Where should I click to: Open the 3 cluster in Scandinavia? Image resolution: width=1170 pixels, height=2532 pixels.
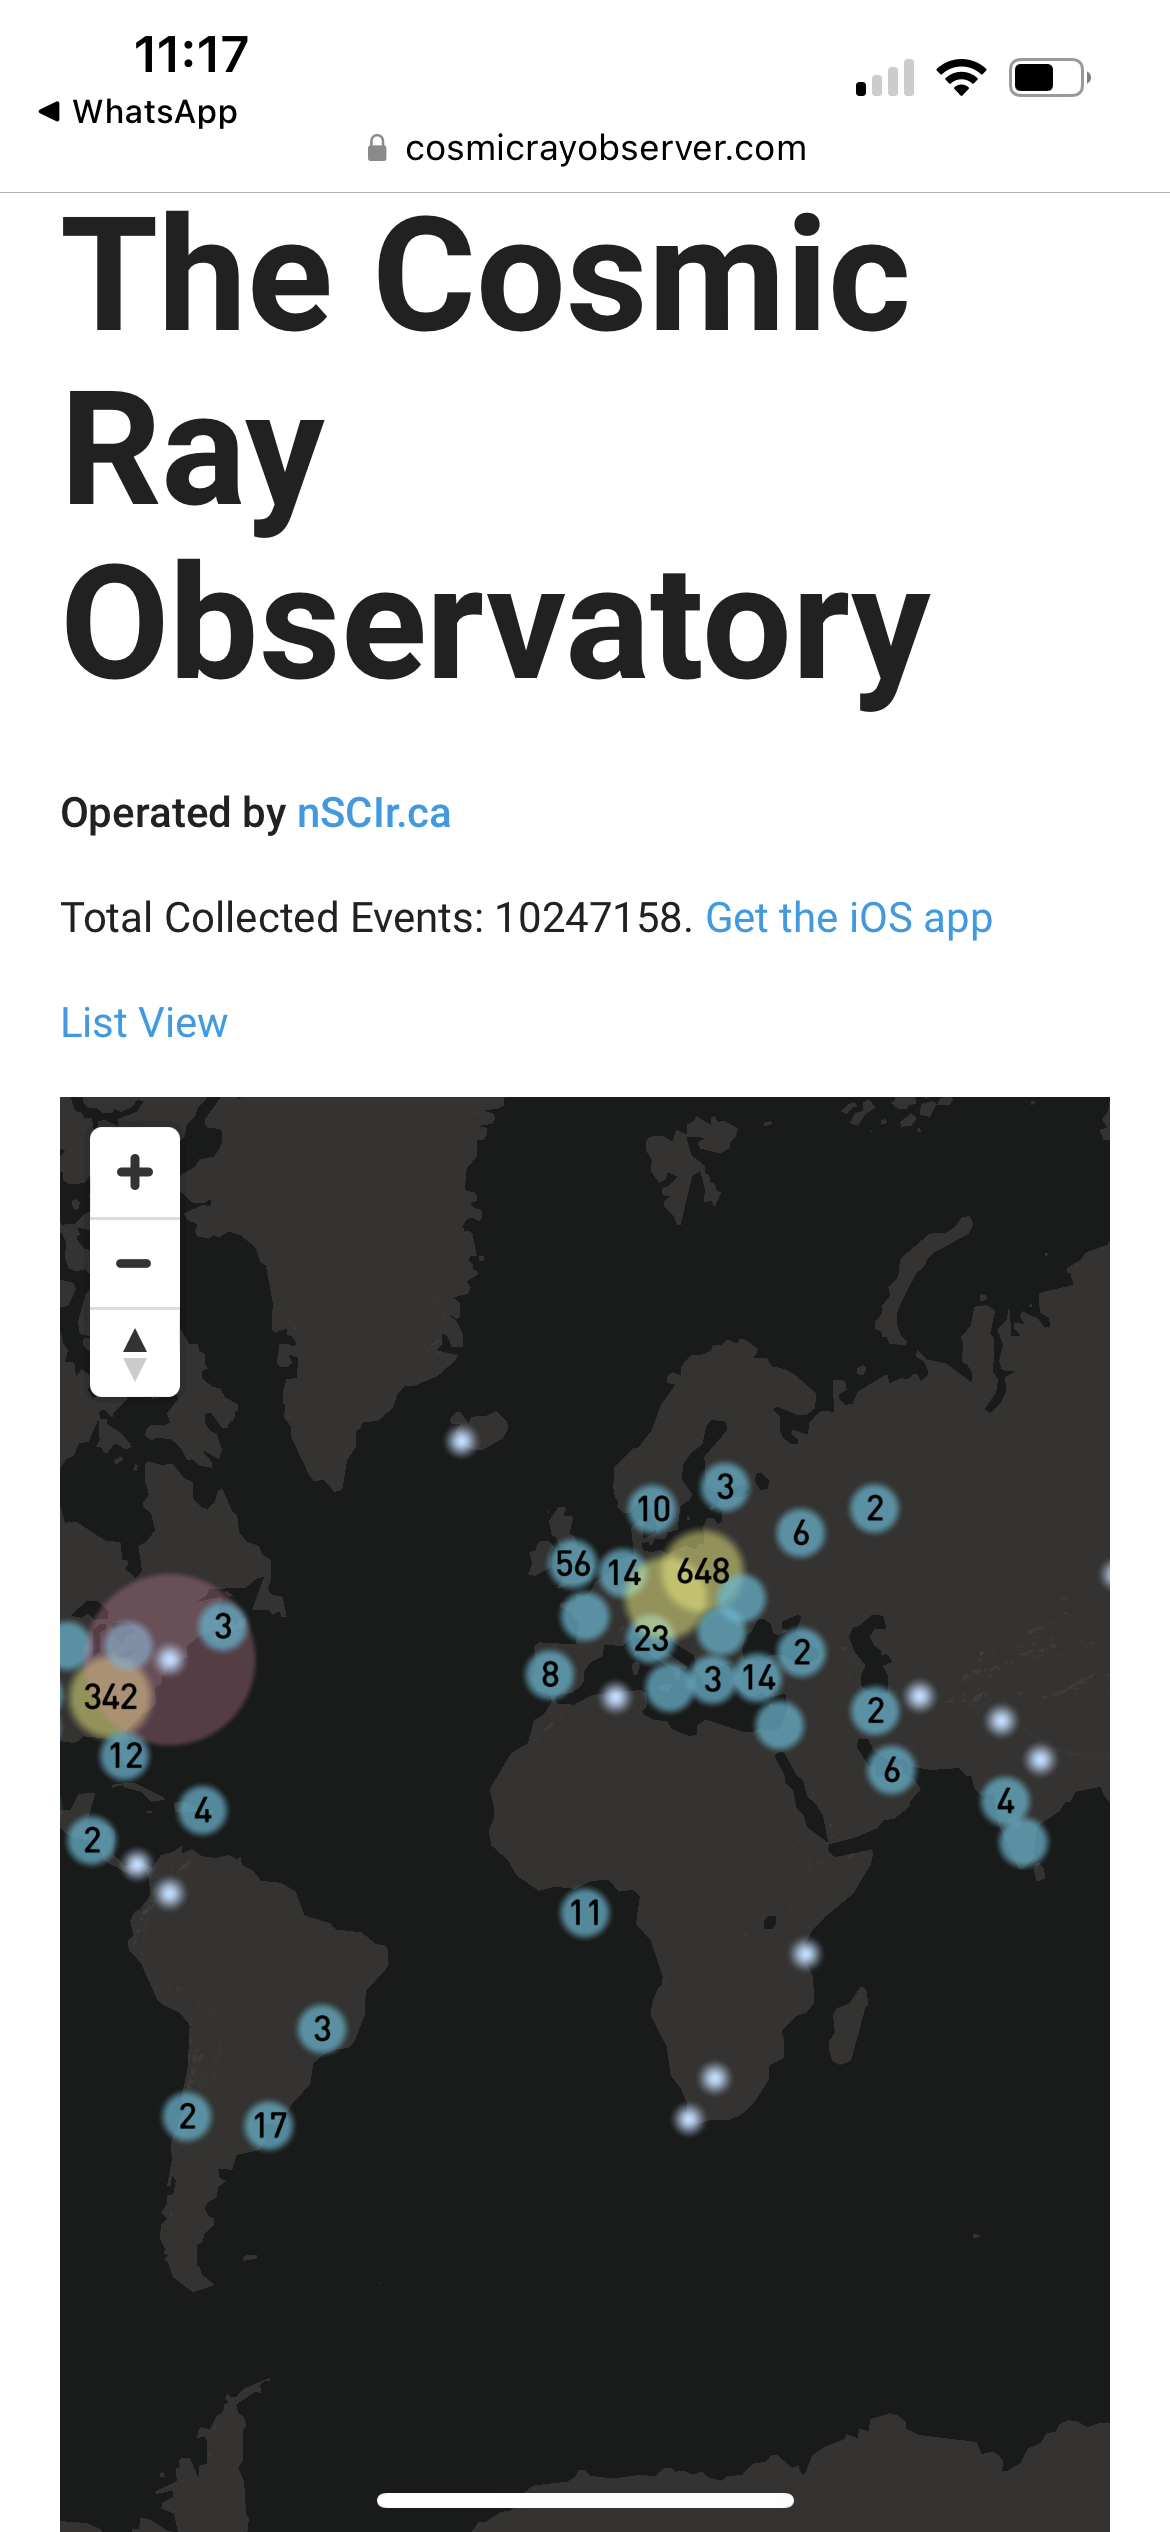coord(726,1486)
